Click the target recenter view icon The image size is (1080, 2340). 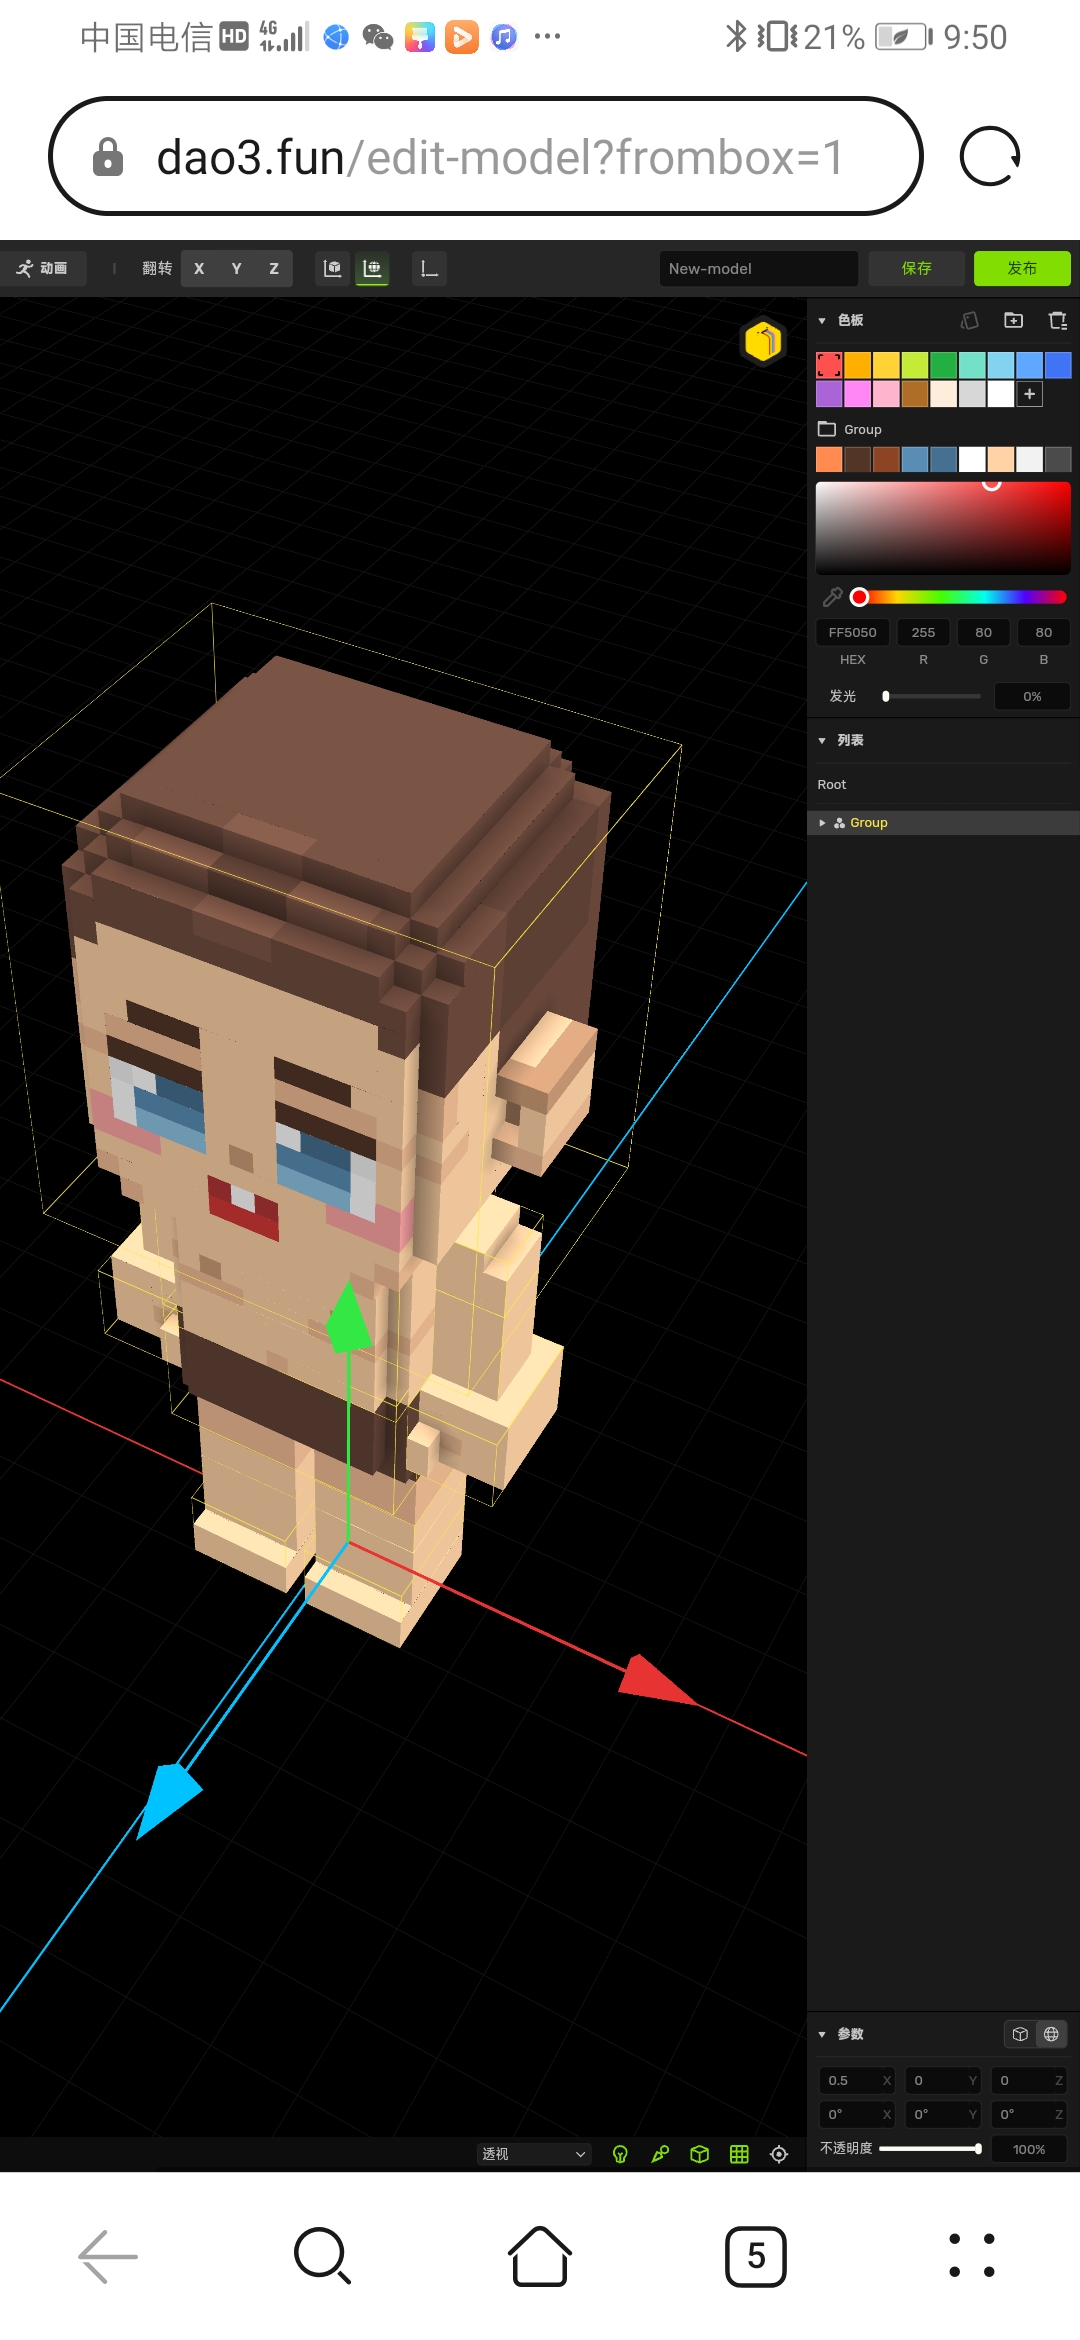click(x=779, y=2154)
